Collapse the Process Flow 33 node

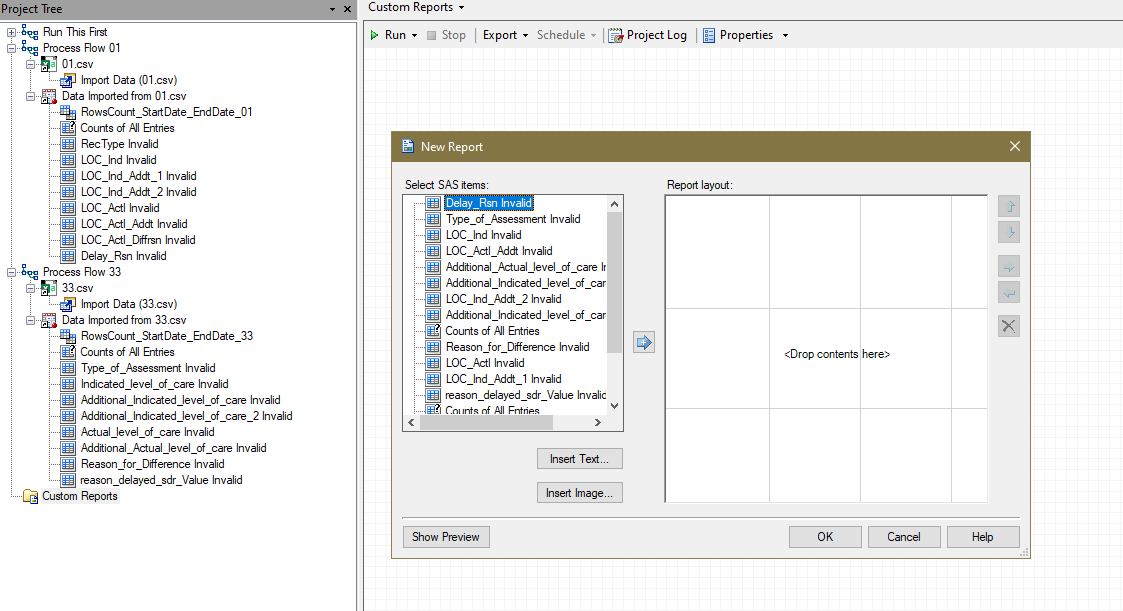click(12, 272)
